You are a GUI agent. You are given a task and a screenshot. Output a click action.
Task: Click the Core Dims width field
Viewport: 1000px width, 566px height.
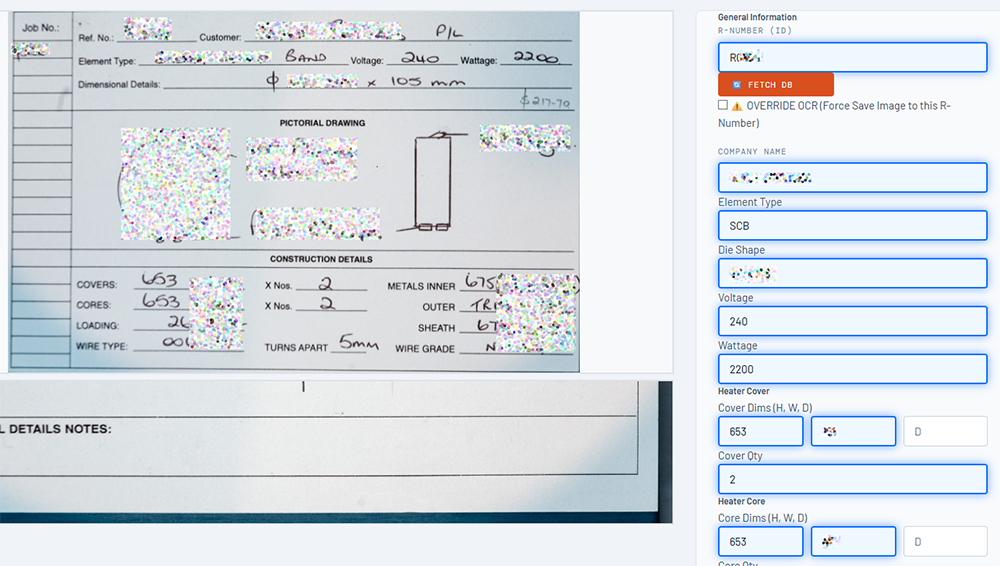853,541
